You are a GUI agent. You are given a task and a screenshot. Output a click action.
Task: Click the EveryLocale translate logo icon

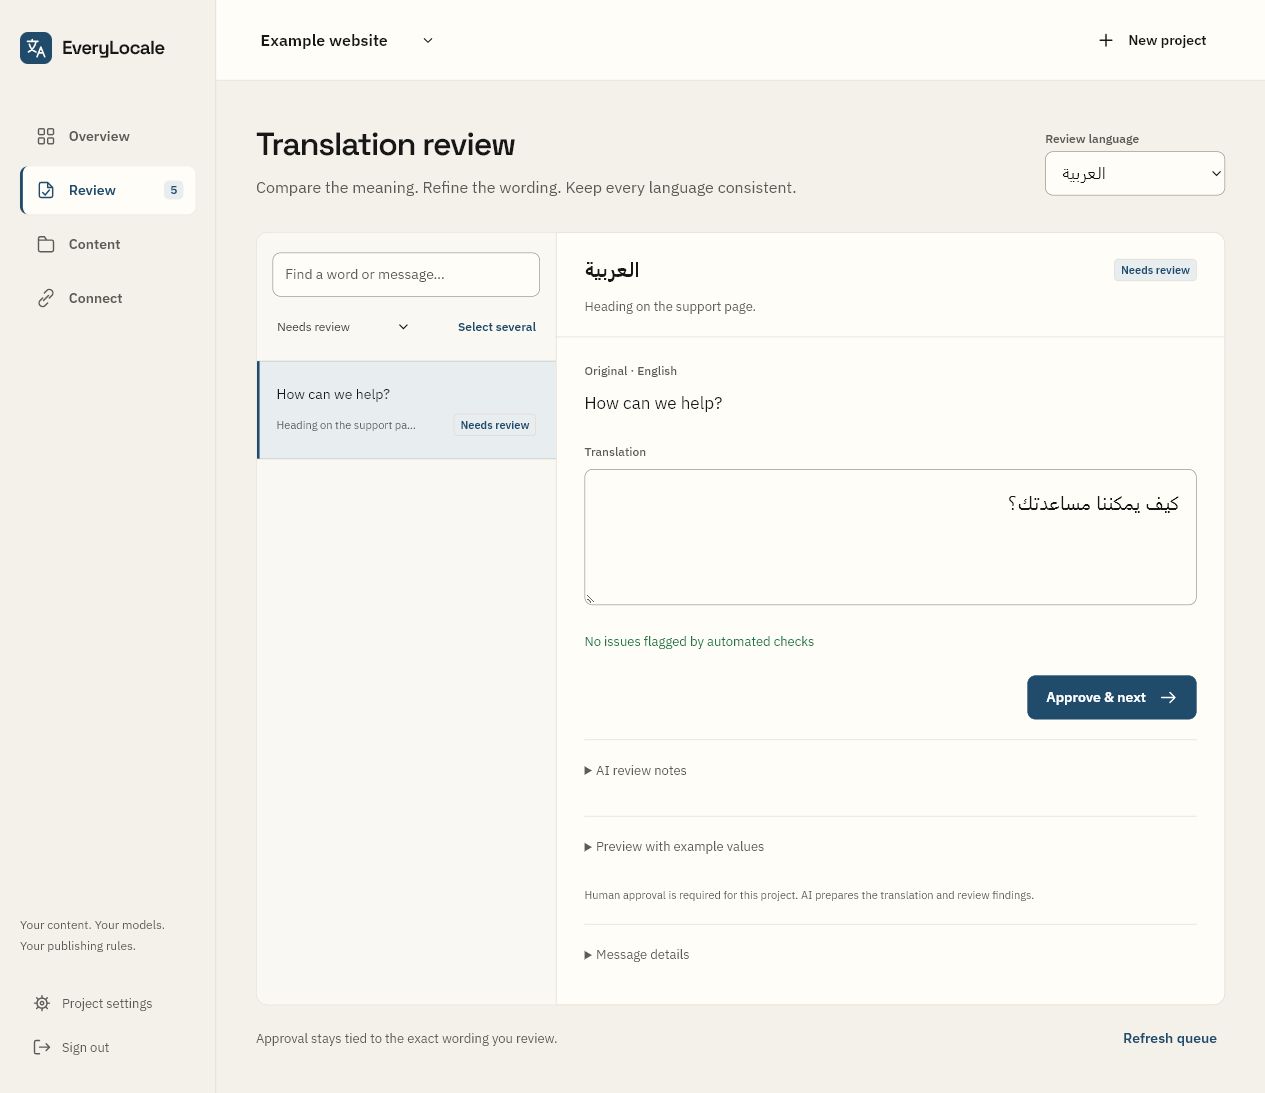(36, 47)
